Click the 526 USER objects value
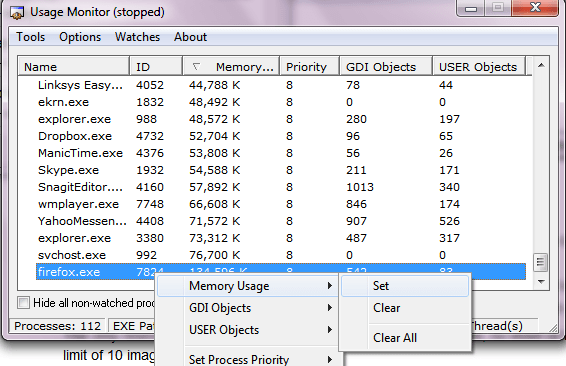 pos(449,221)
